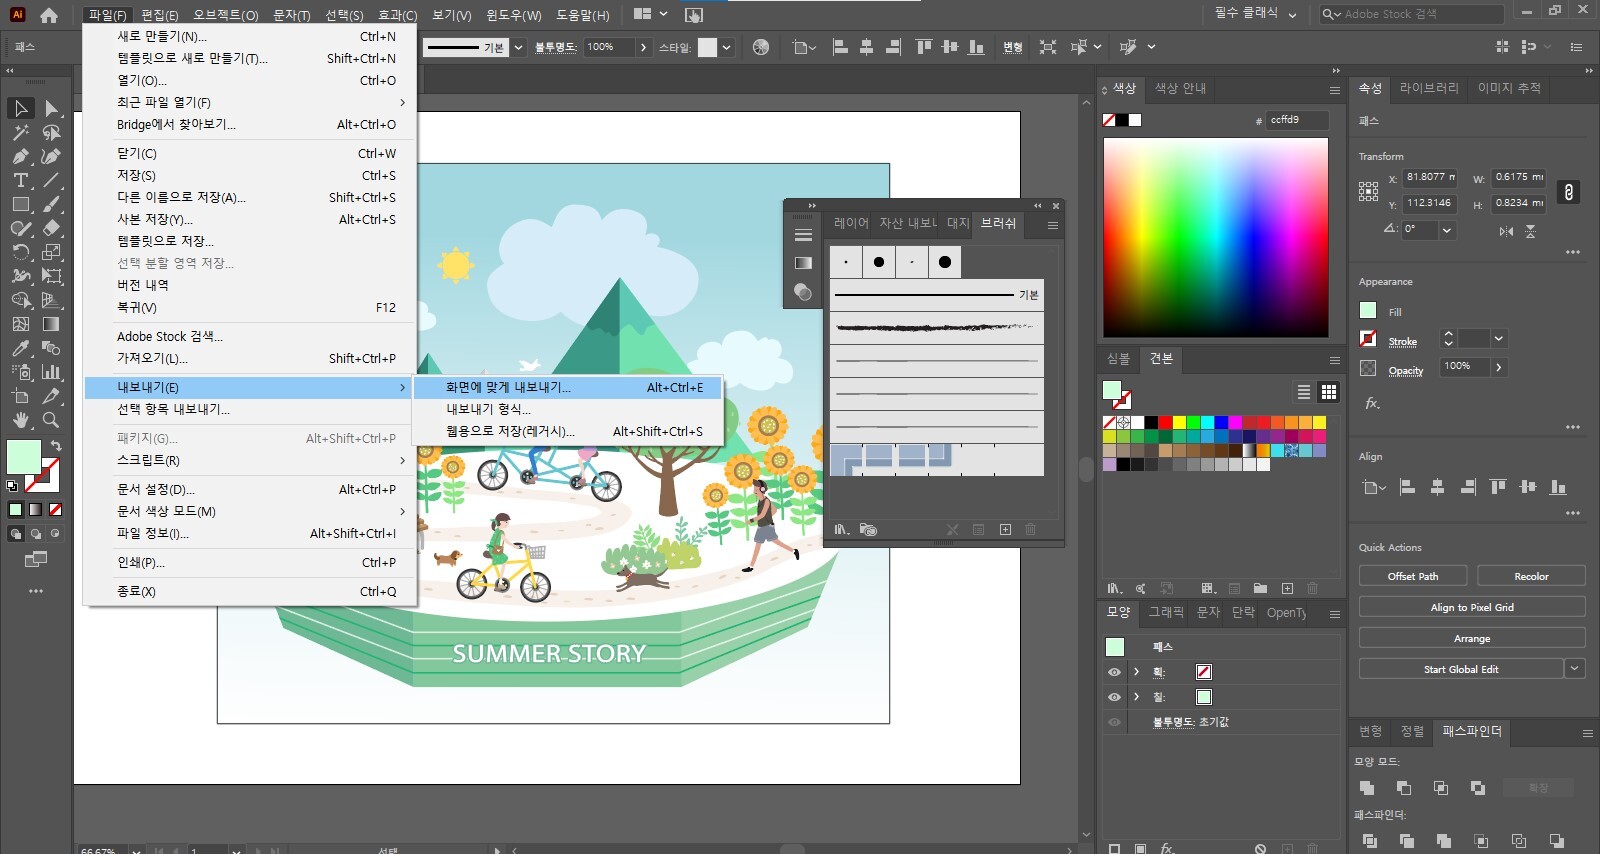Click the Recolor button

tap(1530, 576)
